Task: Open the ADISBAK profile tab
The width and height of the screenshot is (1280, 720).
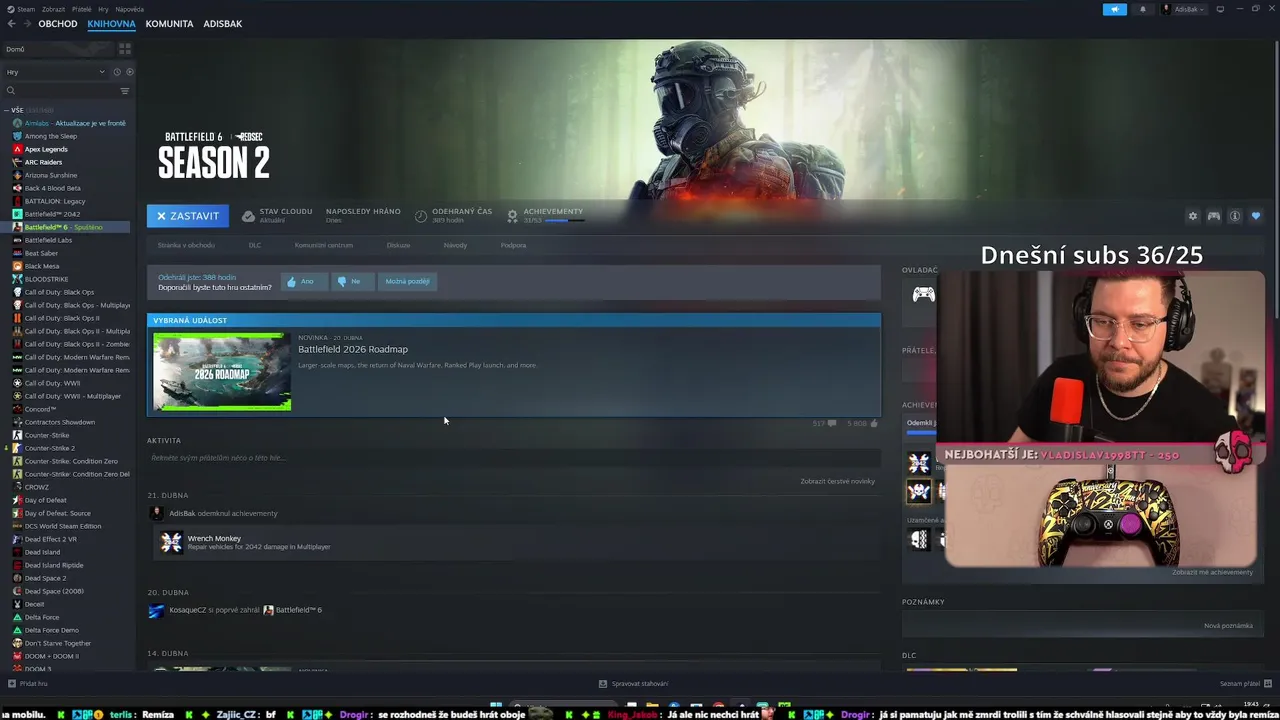Action: [x=222, y=23]
